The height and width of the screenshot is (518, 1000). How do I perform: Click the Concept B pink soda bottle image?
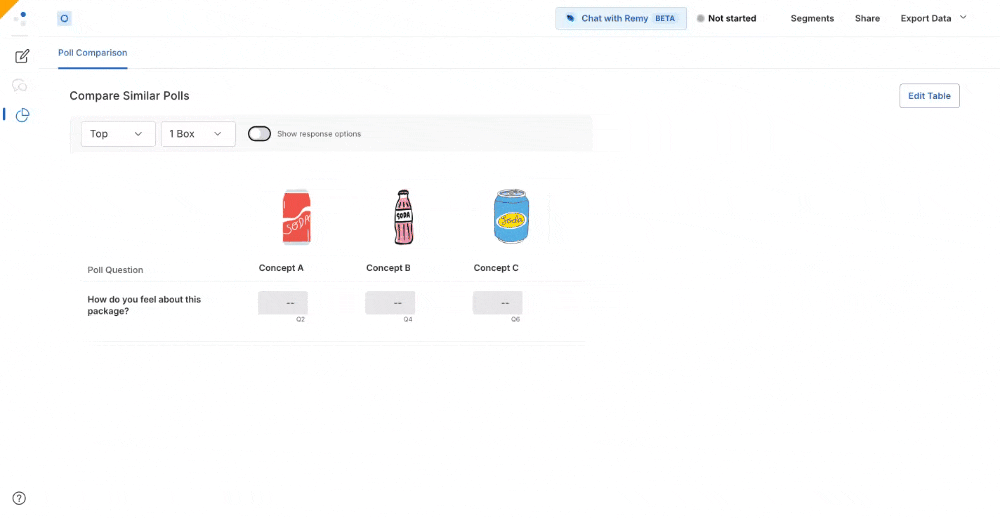(402, 217)
